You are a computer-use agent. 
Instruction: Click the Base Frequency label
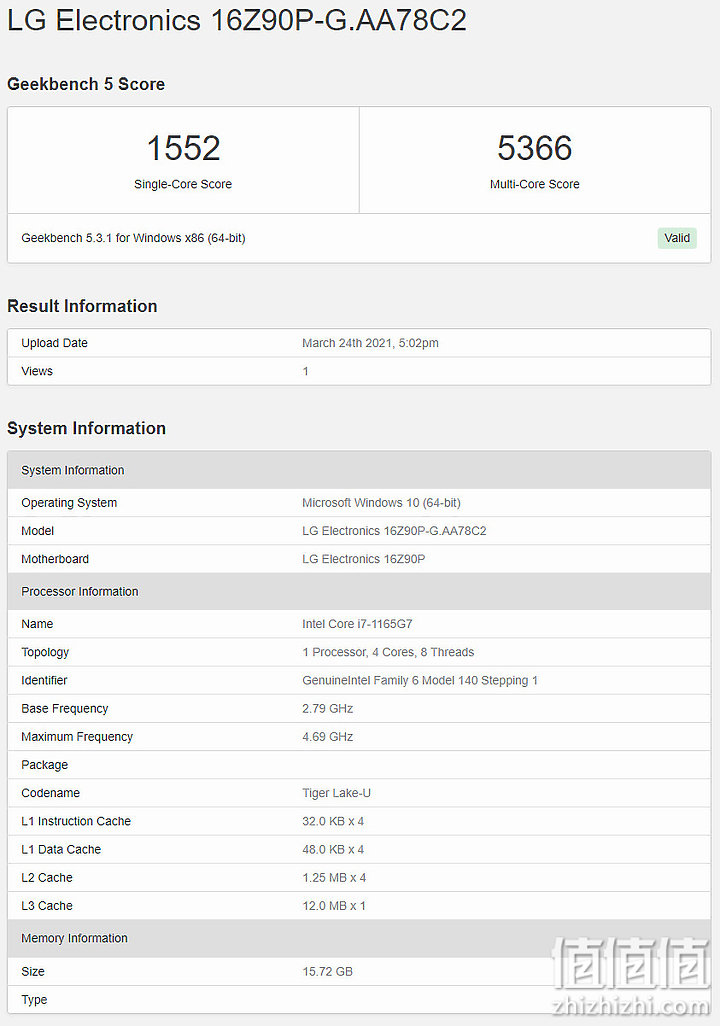65,709
